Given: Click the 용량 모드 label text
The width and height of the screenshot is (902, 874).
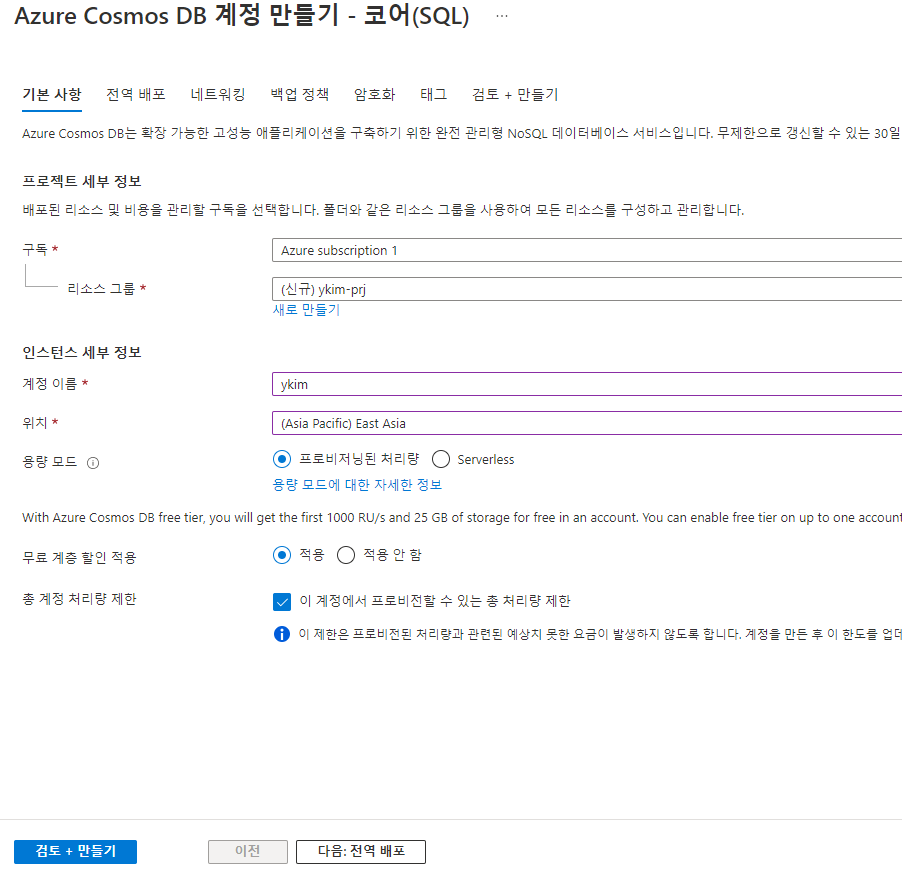Looking at the screenshot, I should (x=49, y=462).
